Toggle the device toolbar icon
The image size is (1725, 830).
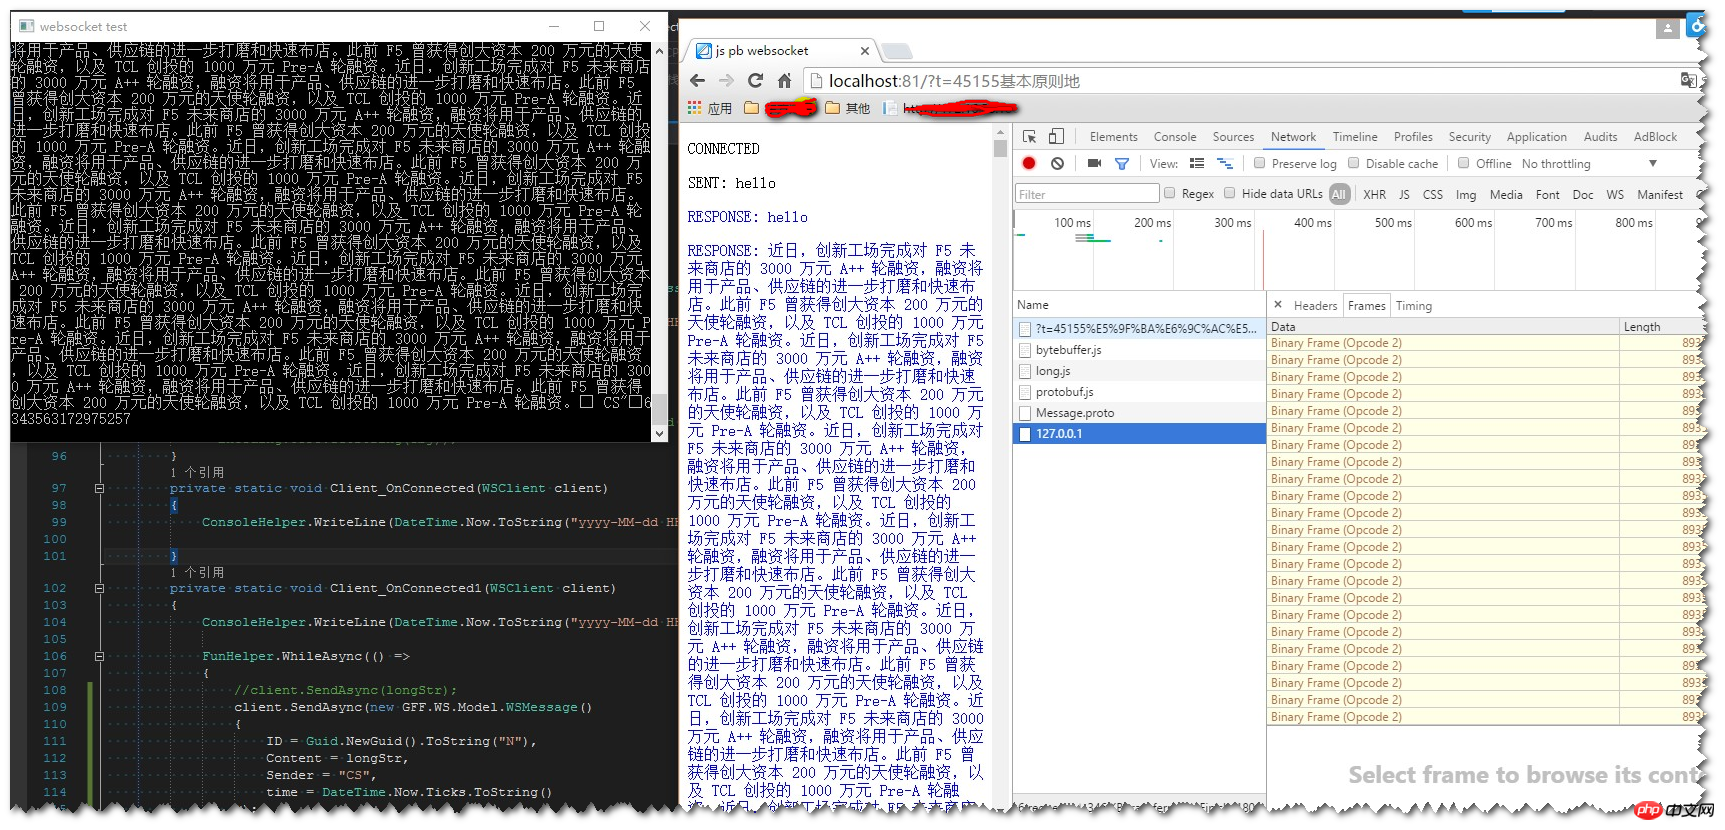[1056, 136]
